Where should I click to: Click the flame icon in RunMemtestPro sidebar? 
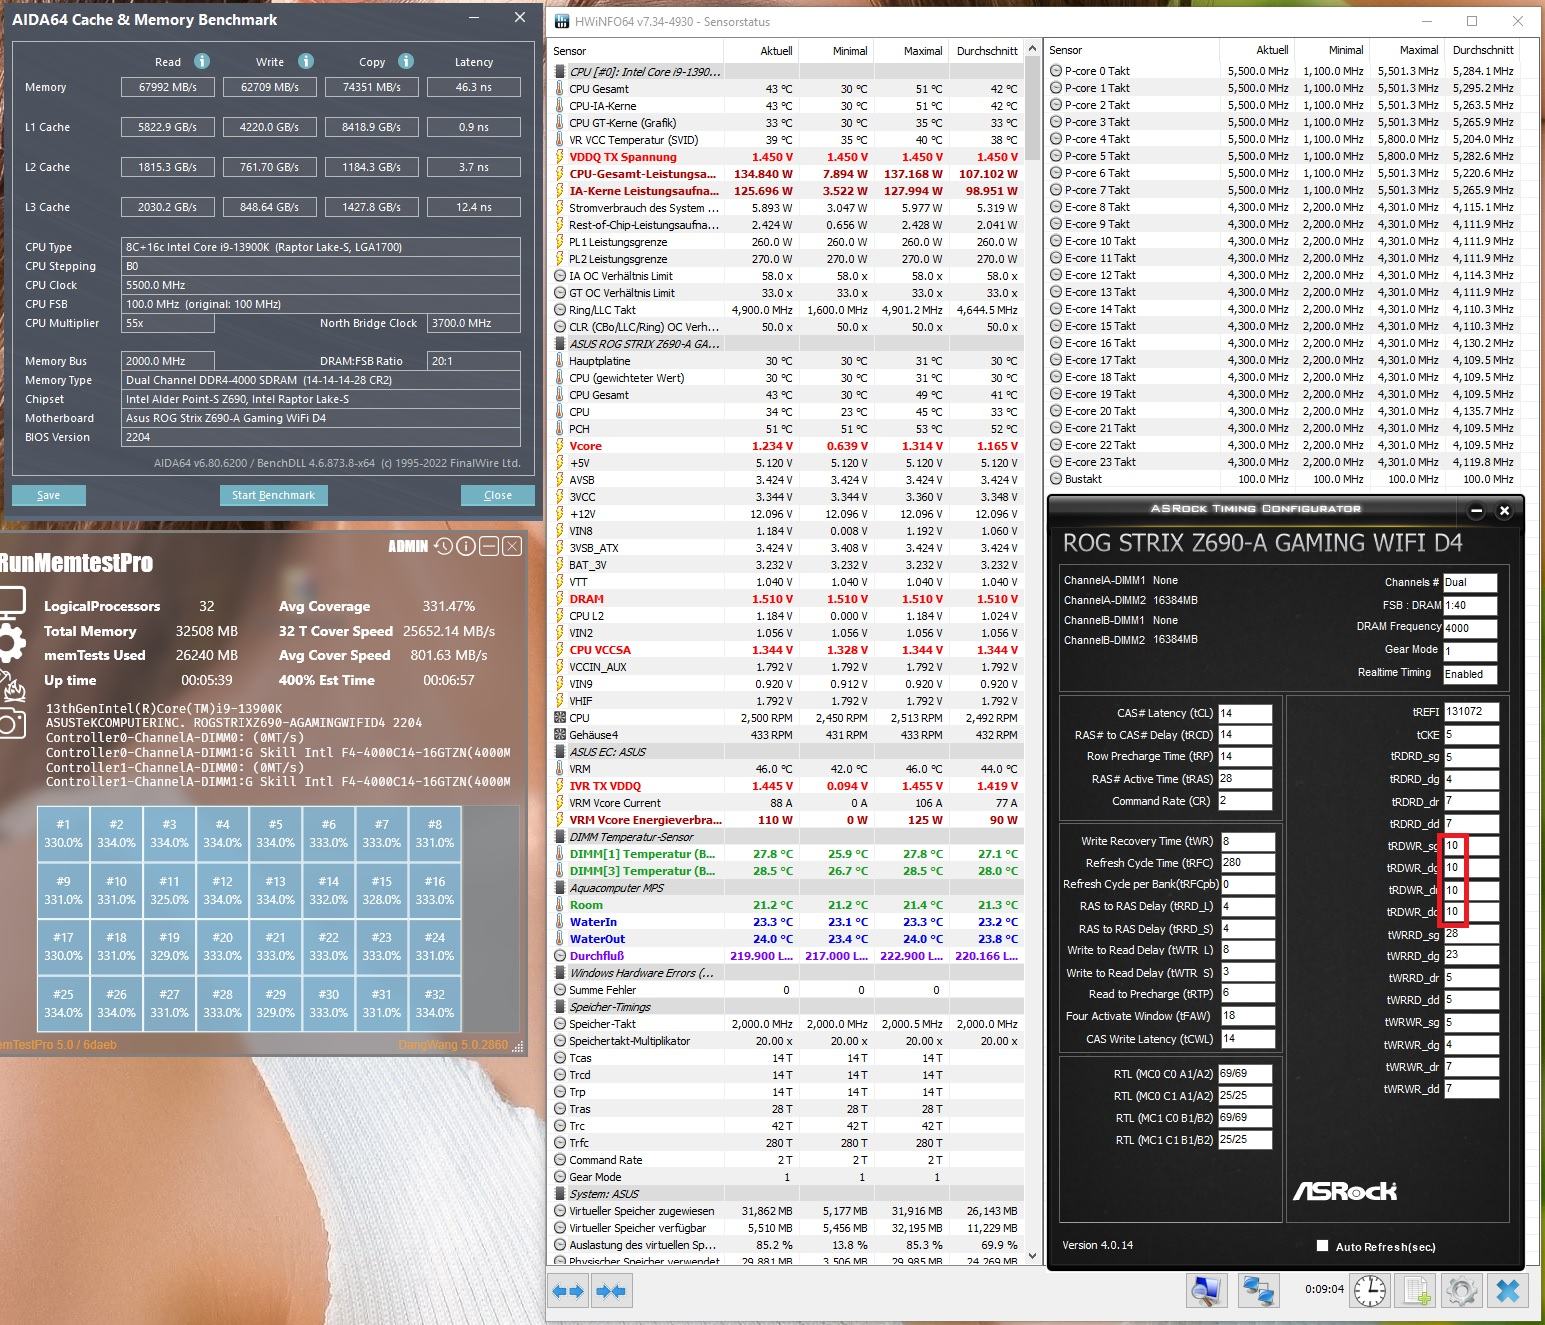click(x=12, y=685)
